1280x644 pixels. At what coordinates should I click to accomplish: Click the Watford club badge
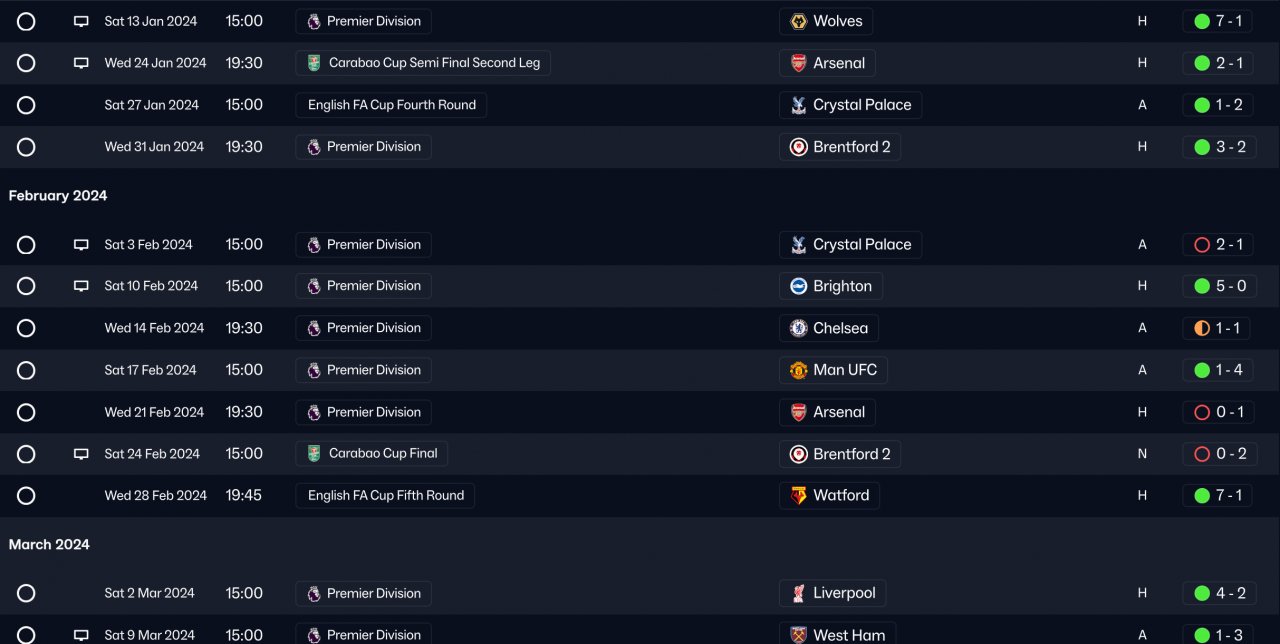click(x=798, y=495)
